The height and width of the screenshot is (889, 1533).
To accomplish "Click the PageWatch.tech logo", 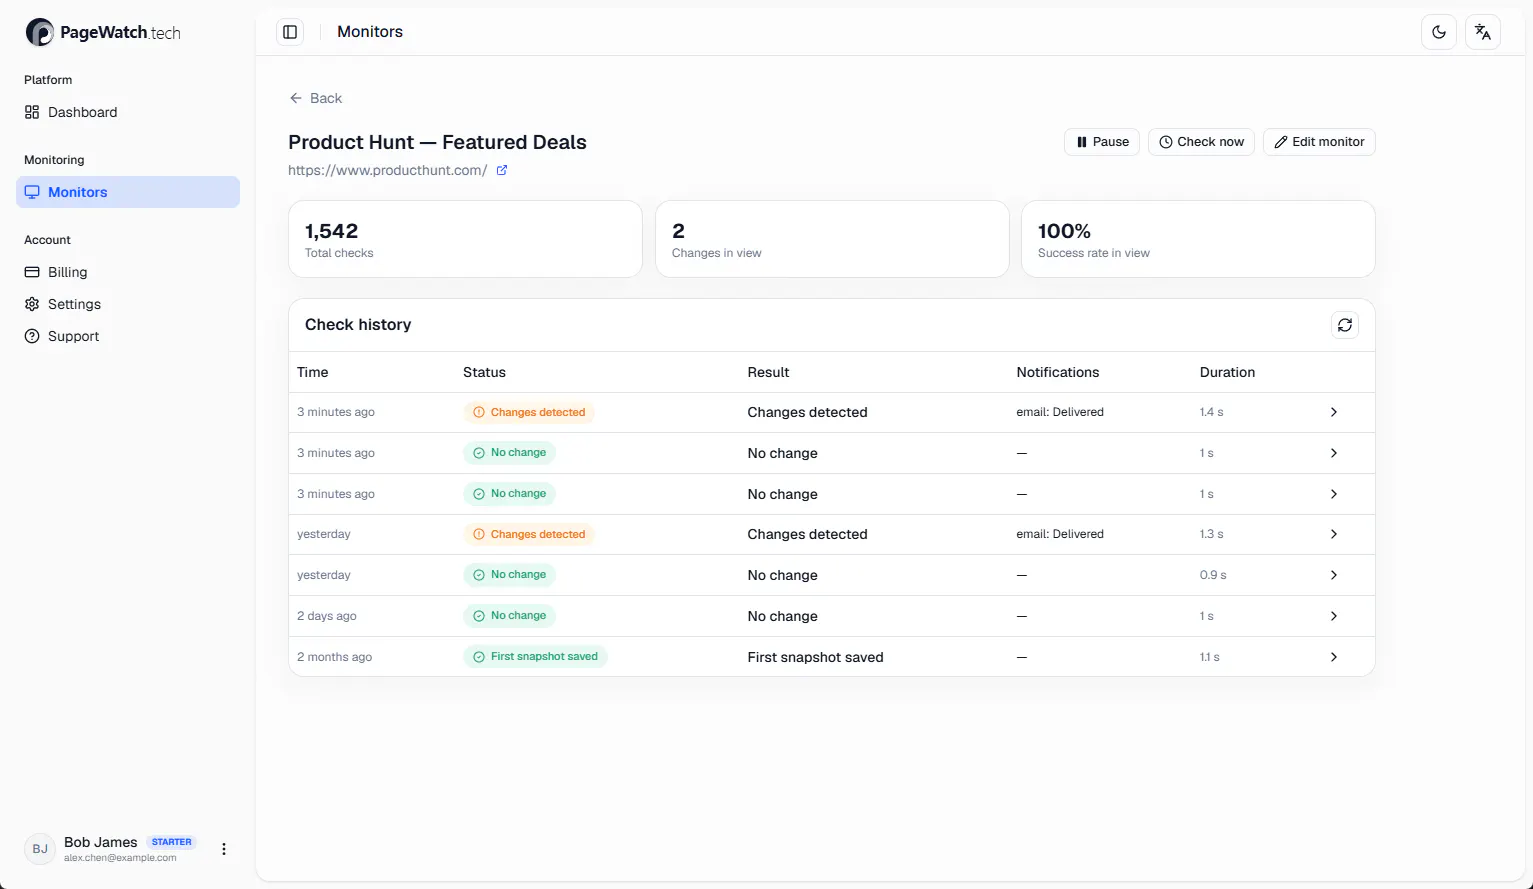I will pyautogui.click(x=103, y=32).
